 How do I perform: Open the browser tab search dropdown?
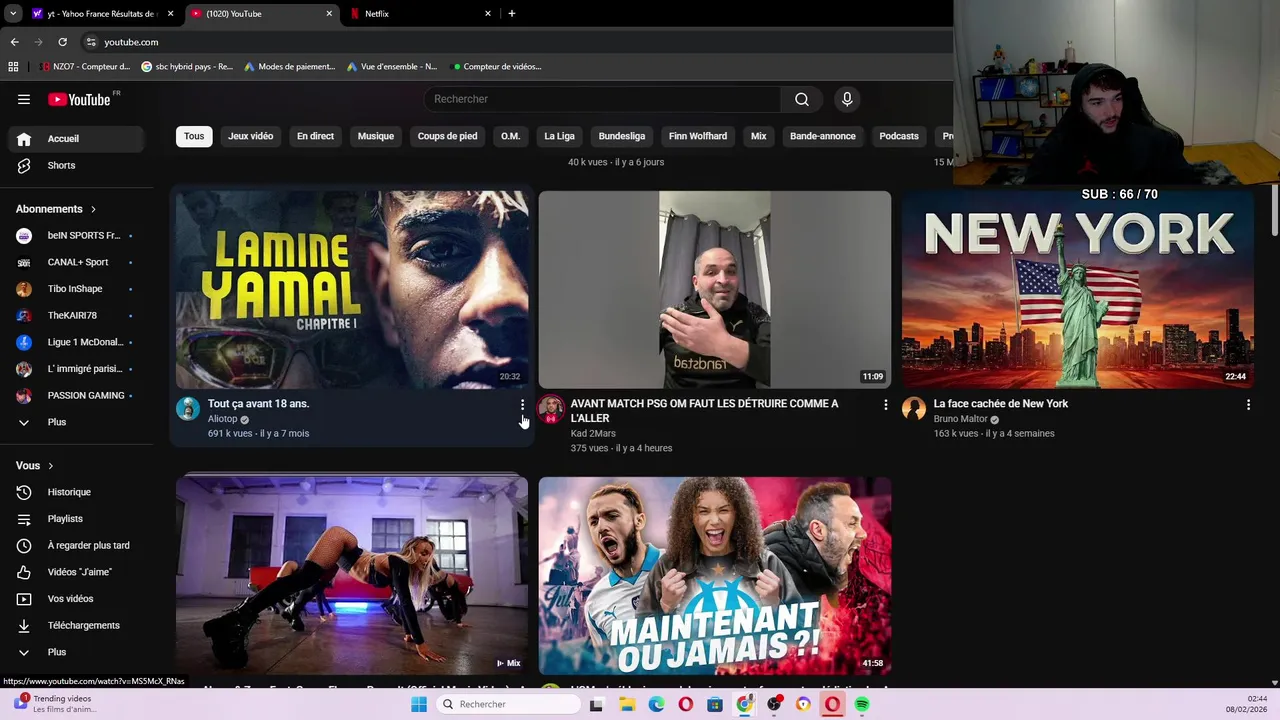[12, 14]
